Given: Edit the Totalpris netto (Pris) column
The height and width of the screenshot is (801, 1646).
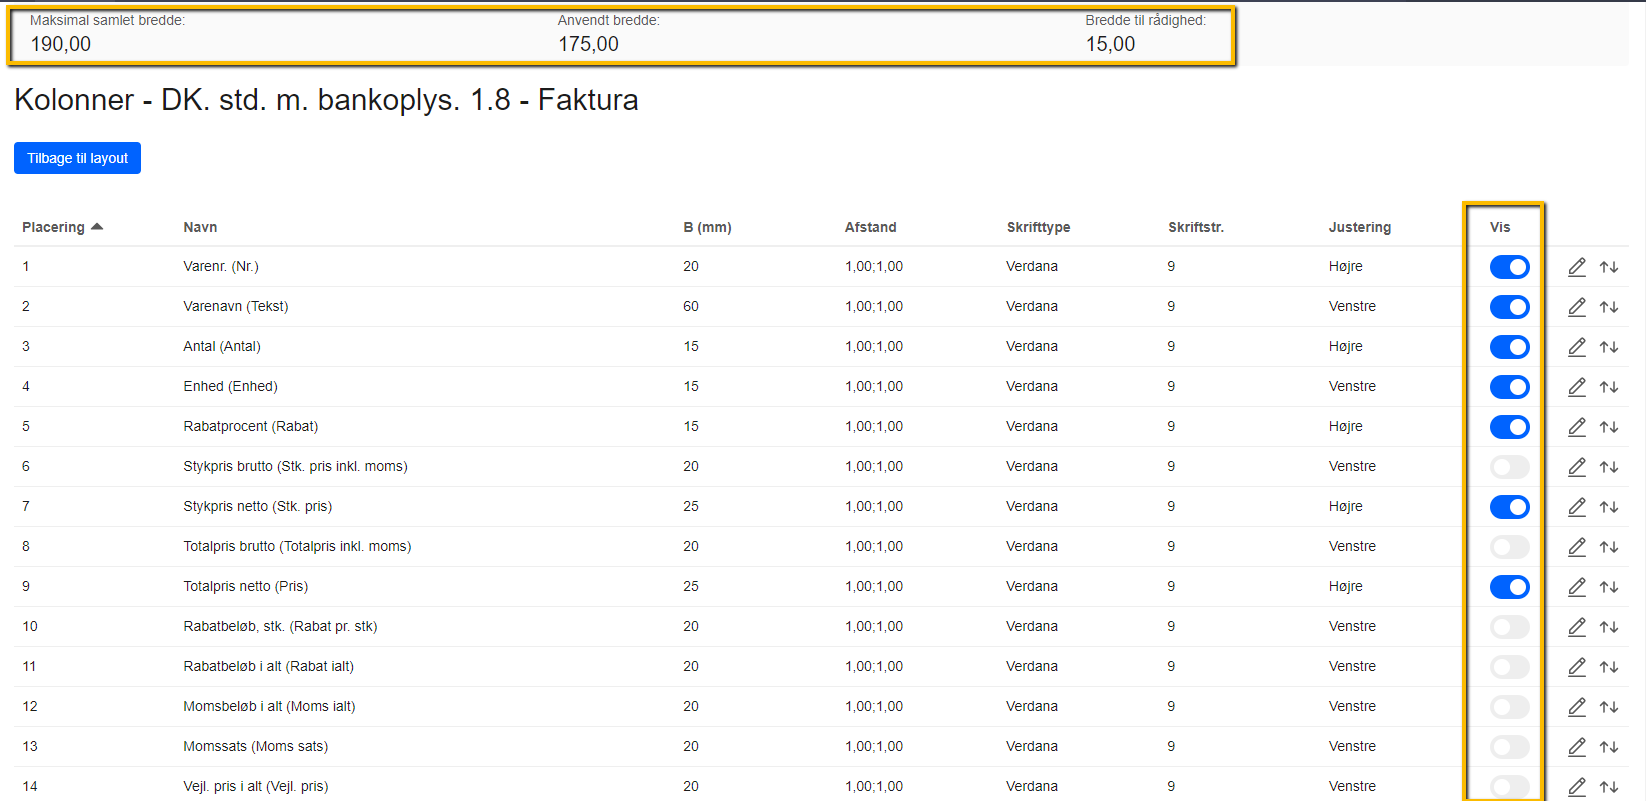Looking at the screenshot, I should click(1577, 587).
